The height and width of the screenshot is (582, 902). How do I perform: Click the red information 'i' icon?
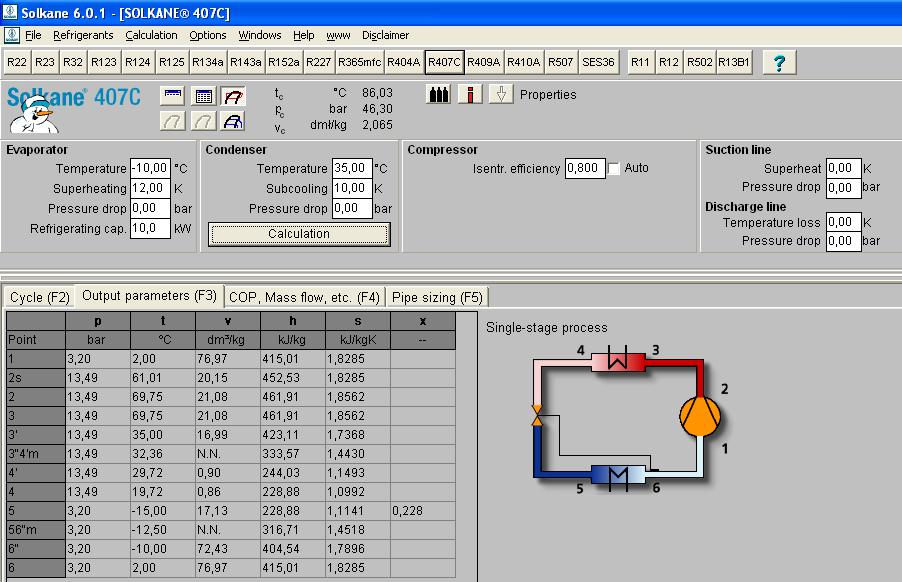tap(470, 94)
